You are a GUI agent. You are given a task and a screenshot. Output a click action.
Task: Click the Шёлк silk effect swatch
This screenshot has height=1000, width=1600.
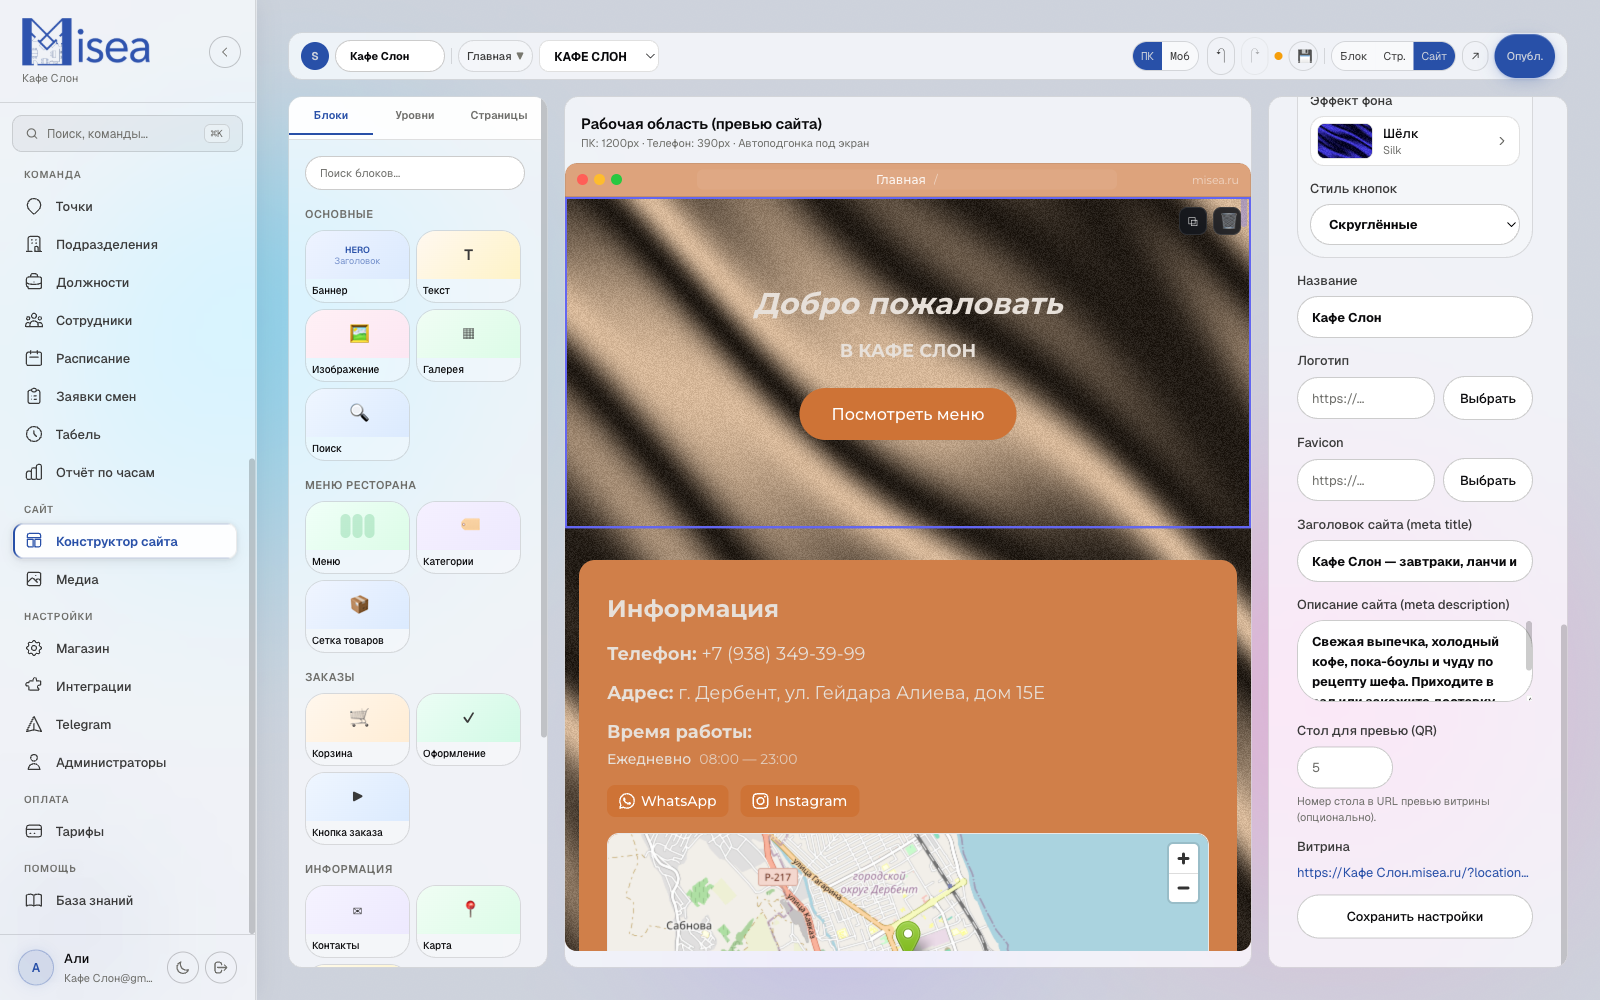tap(1344, 141)
